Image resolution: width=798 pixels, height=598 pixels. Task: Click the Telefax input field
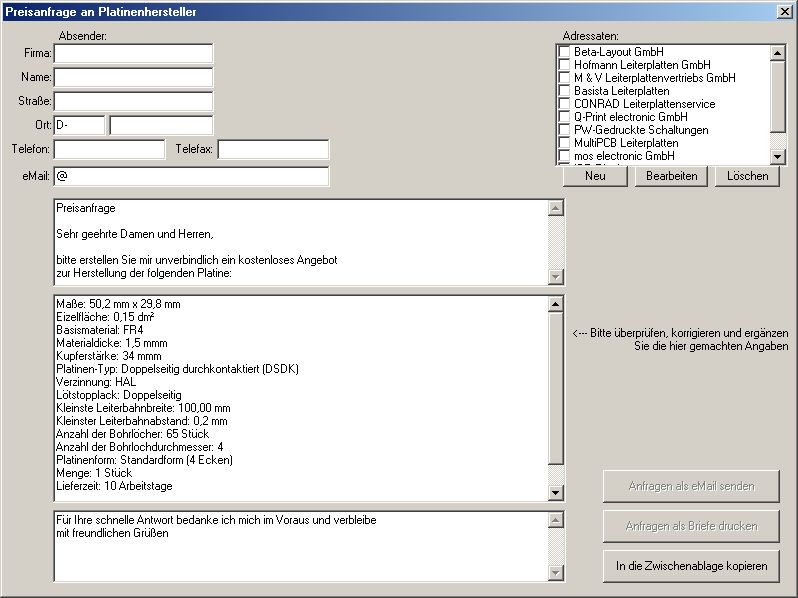273,149
